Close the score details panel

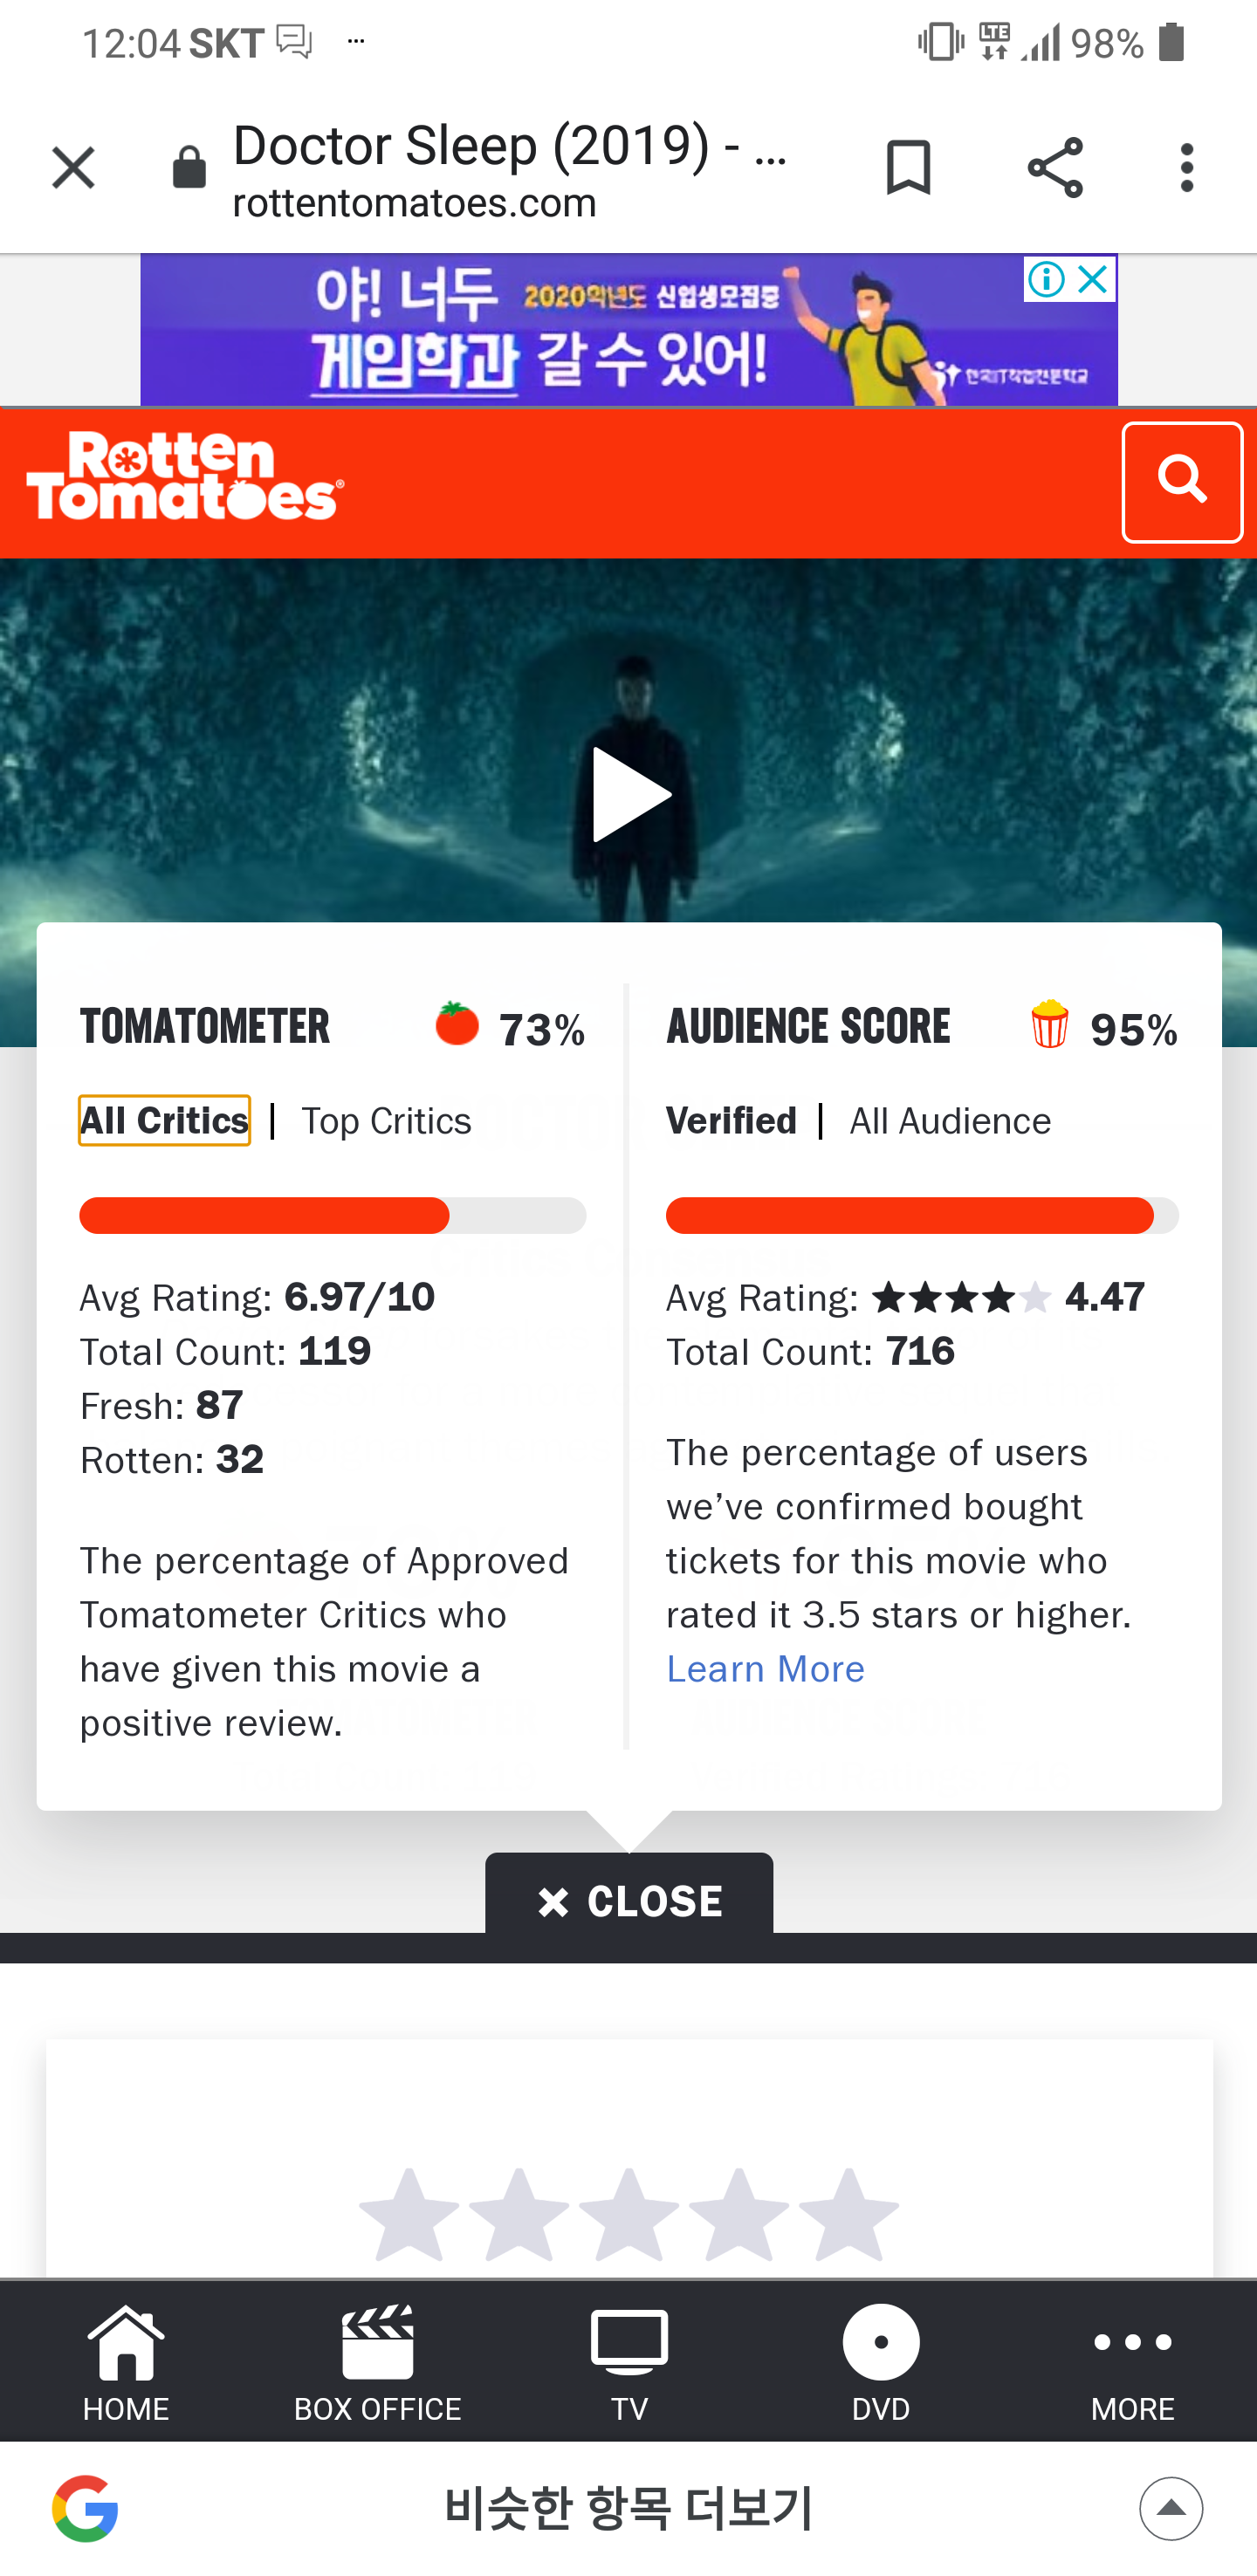pos(629,1900)
